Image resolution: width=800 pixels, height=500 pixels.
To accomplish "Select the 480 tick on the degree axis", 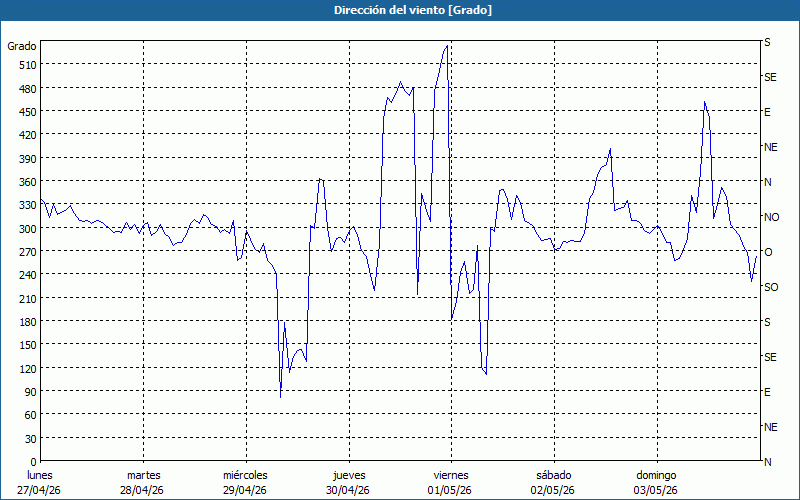I will click(27, 89).
